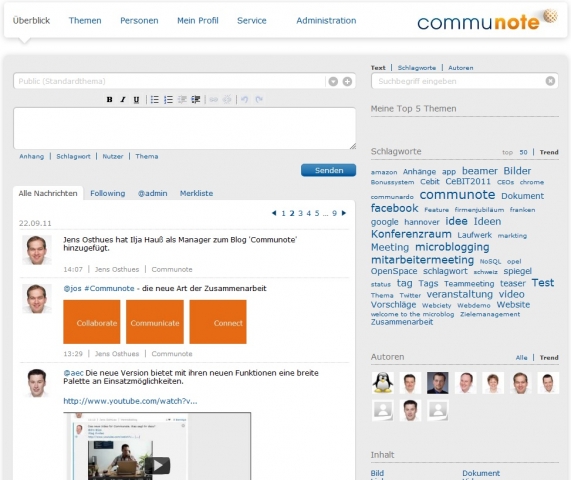Image resolution: width=571 pixels, height=480 pixels.
Task: Click the Schlagwort link below editor
Action: (73, 156)
